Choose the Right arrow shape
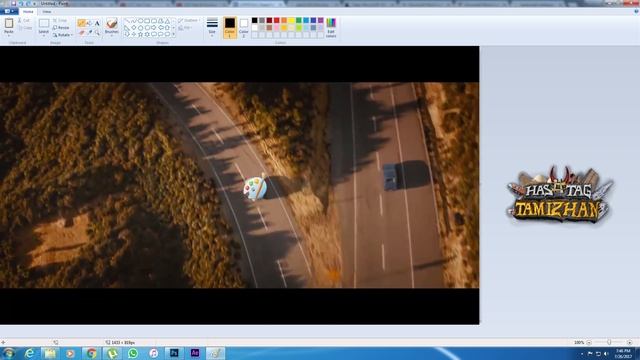 coord(154,27)
